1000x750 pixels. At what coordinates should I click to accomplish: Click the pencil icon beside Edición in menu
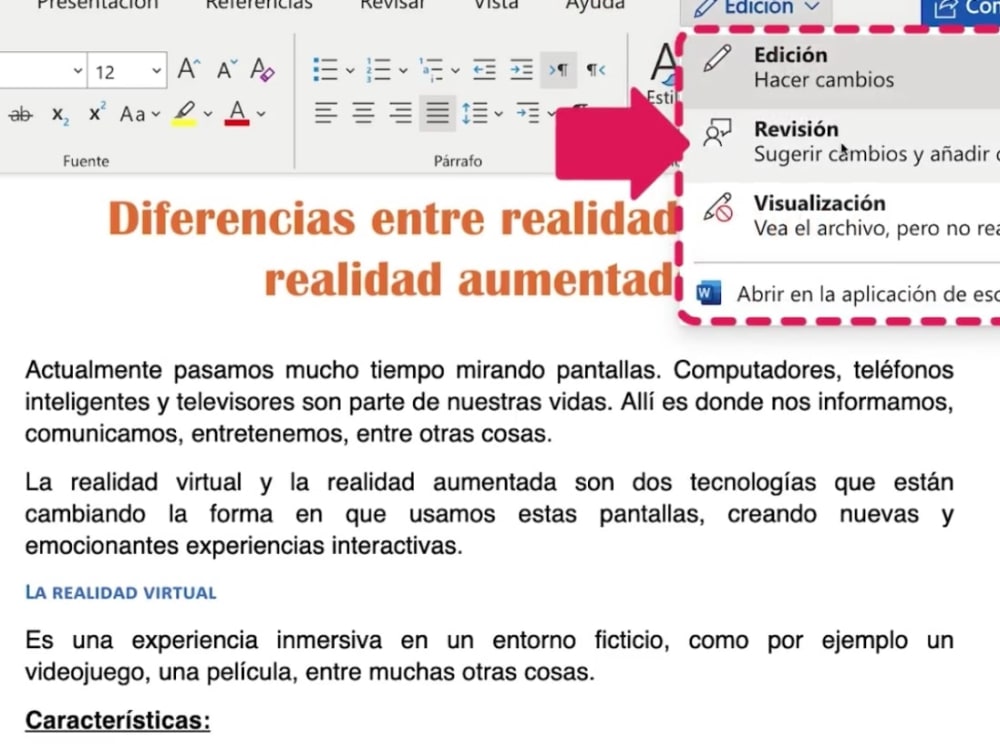(717, 59)
